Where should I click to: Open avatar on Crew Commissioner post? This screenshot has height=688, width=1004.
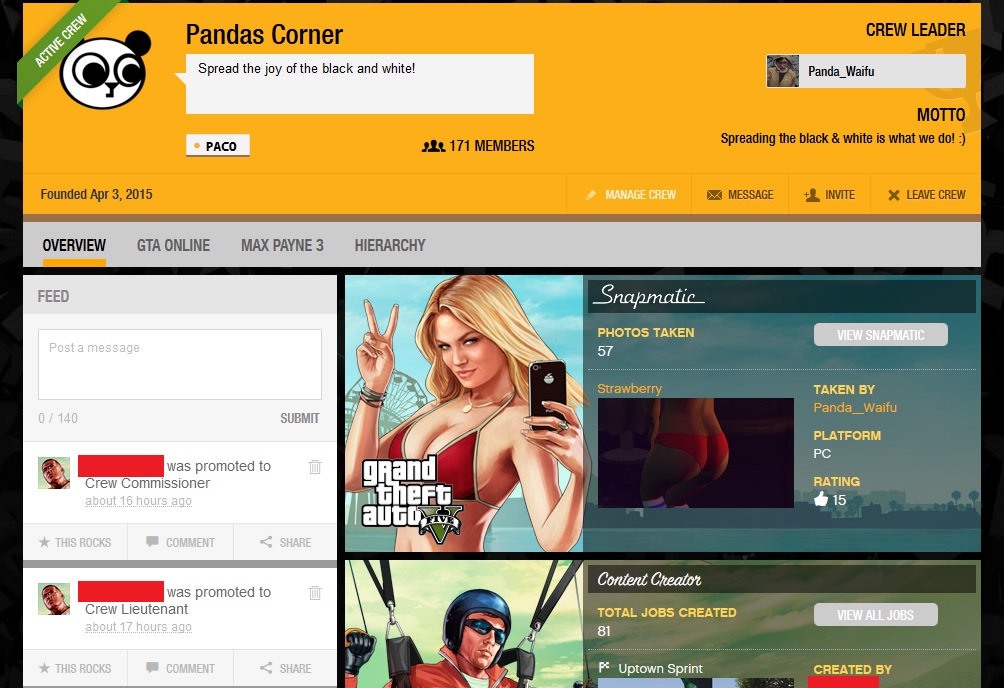click(54, 473)
